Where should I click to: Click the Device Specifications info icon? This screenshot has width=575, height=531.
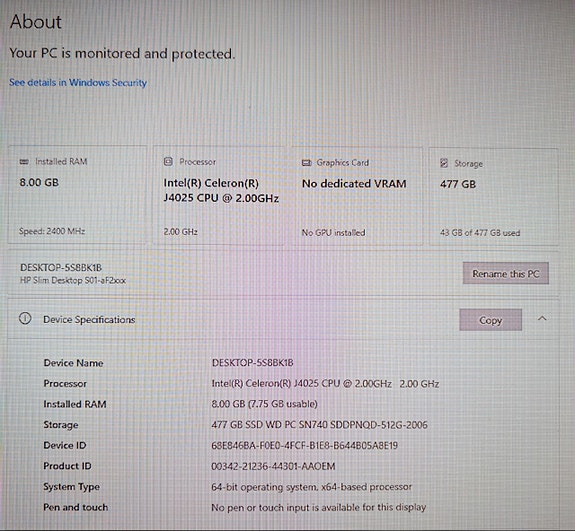(25, 318)
